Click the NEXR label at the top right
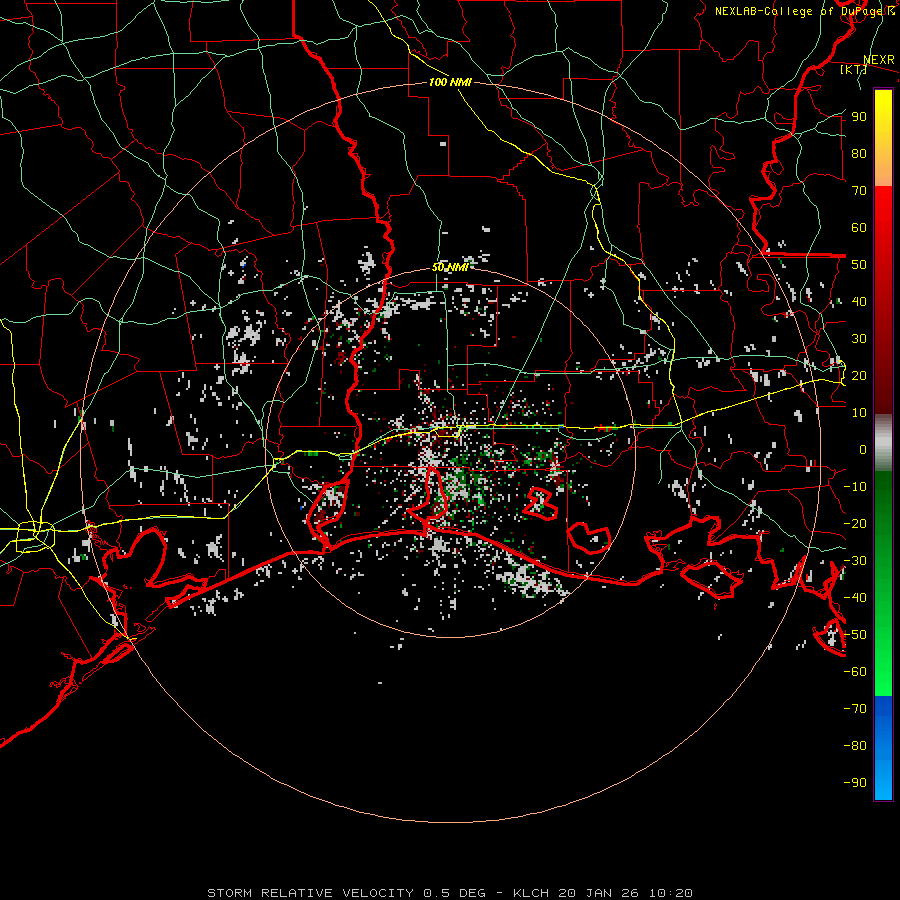 (879, 60)
